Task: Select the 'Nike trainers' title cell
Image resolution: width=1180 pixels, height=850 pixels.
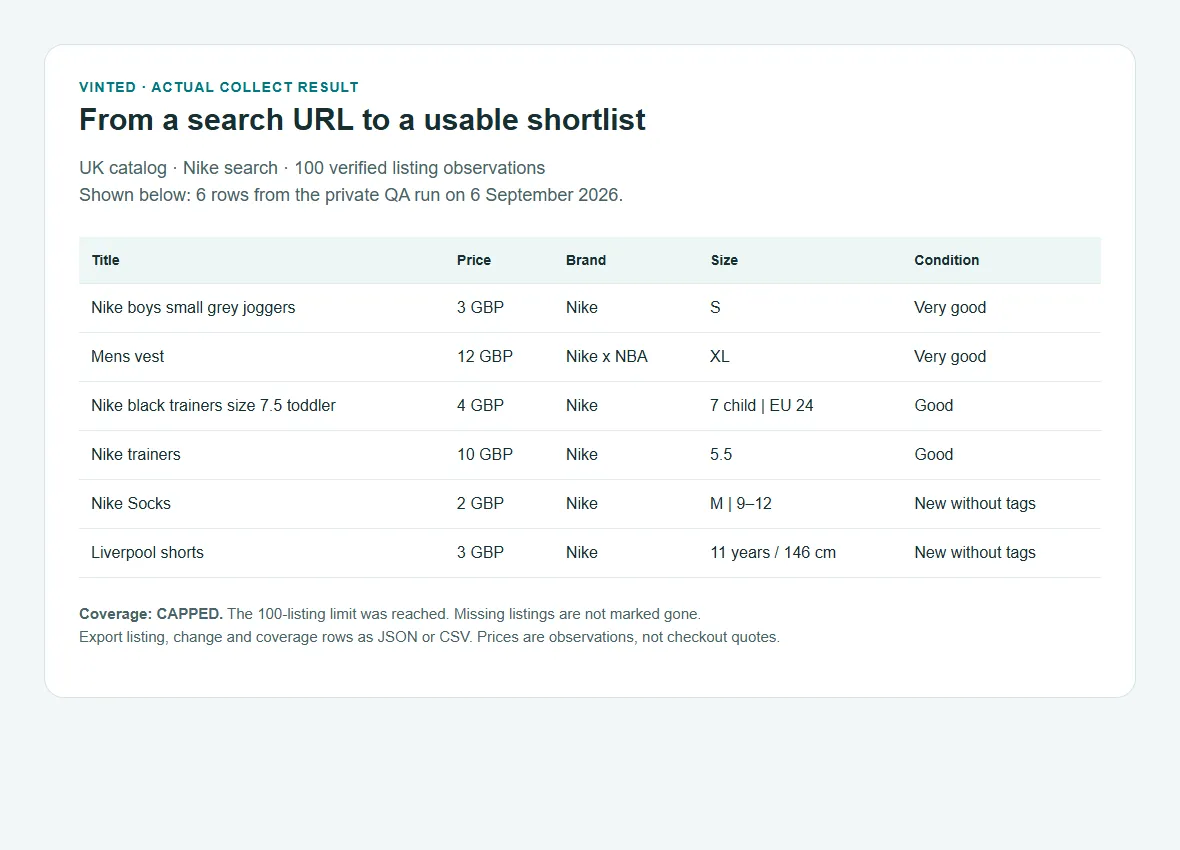Action: (x=136, y=455)
